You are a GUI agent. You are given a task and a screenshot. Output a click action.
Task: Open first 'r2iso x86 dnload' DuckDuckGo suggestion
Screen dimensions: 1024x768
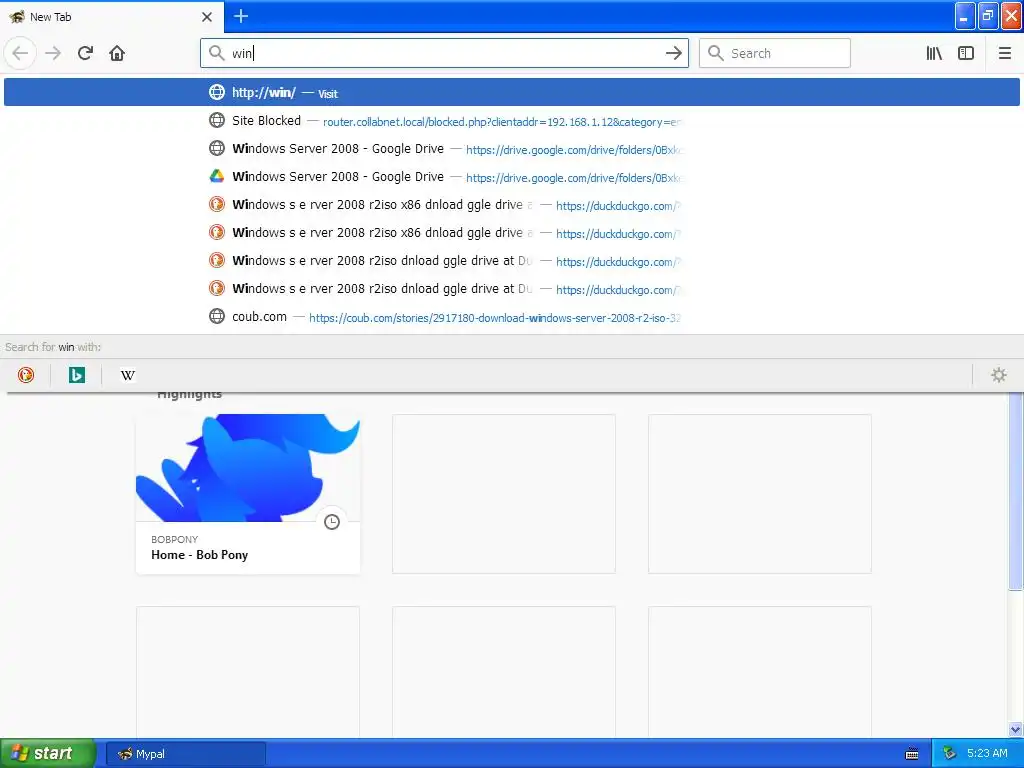coord(511,204)
